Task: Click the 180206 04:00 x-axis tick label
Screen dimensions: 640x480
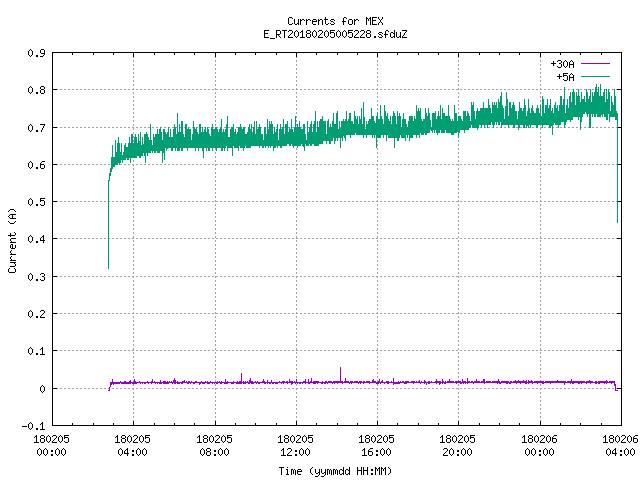Action: [620, 446]
